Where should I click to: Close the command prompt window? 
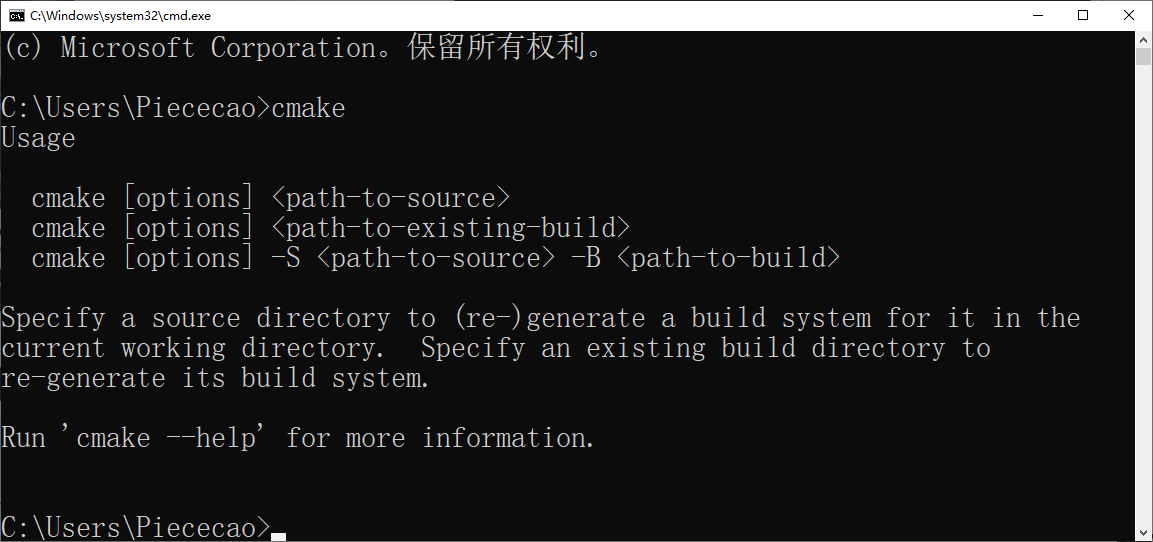pyautogui.click(x=1129, y=15)
